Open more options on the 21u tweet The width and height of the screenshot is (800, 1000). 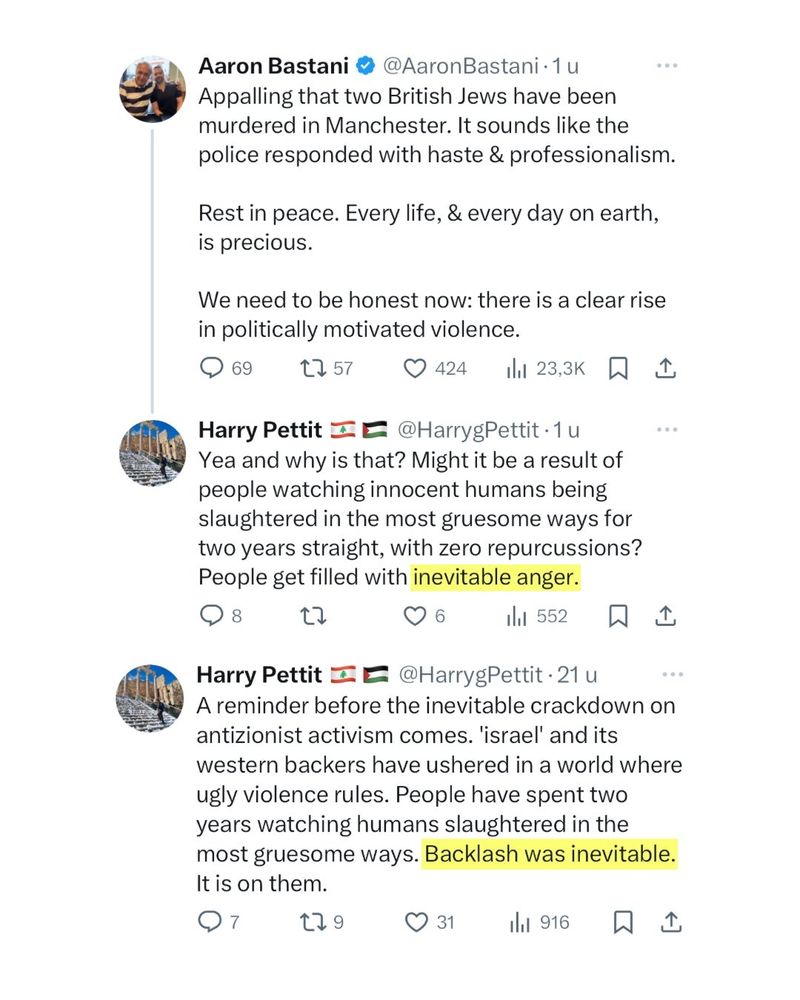[672, 674]
